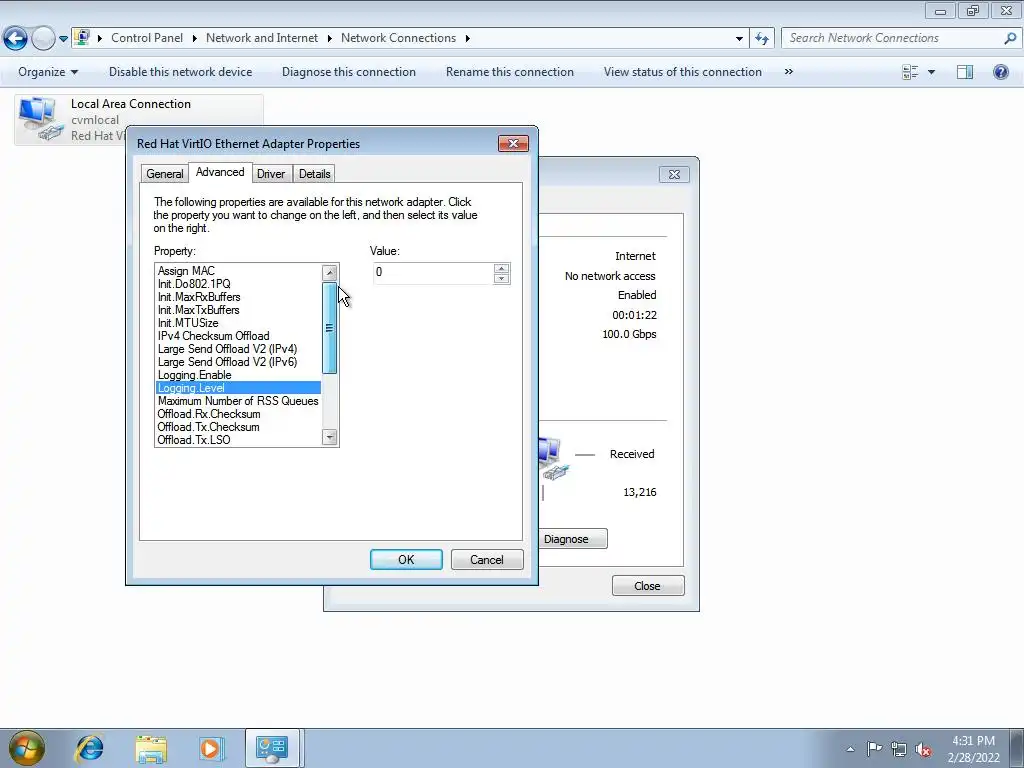Switch to the General tab
Image resolution: width=1024 pixels, height=768 pixels.
click(x=165, y=174)
